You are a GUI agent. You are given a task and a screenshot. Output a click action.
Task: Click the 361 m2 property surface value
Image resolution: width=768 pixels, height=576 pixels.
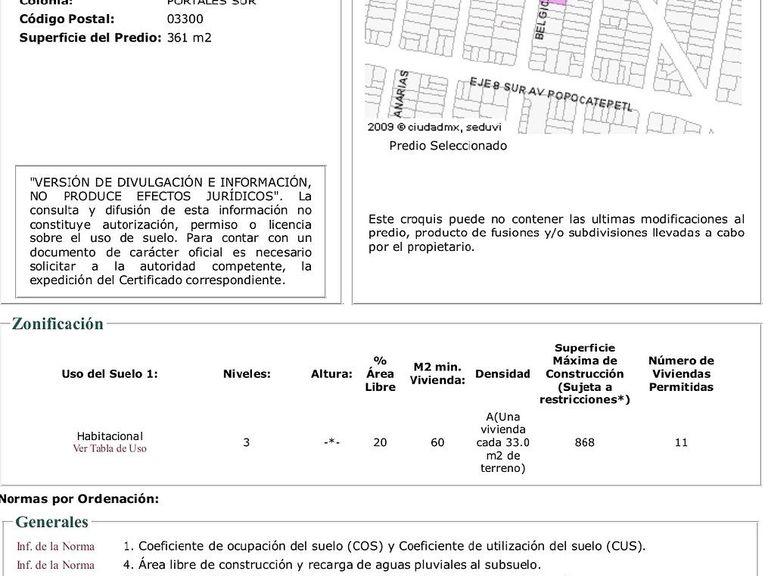pos(189,38)
